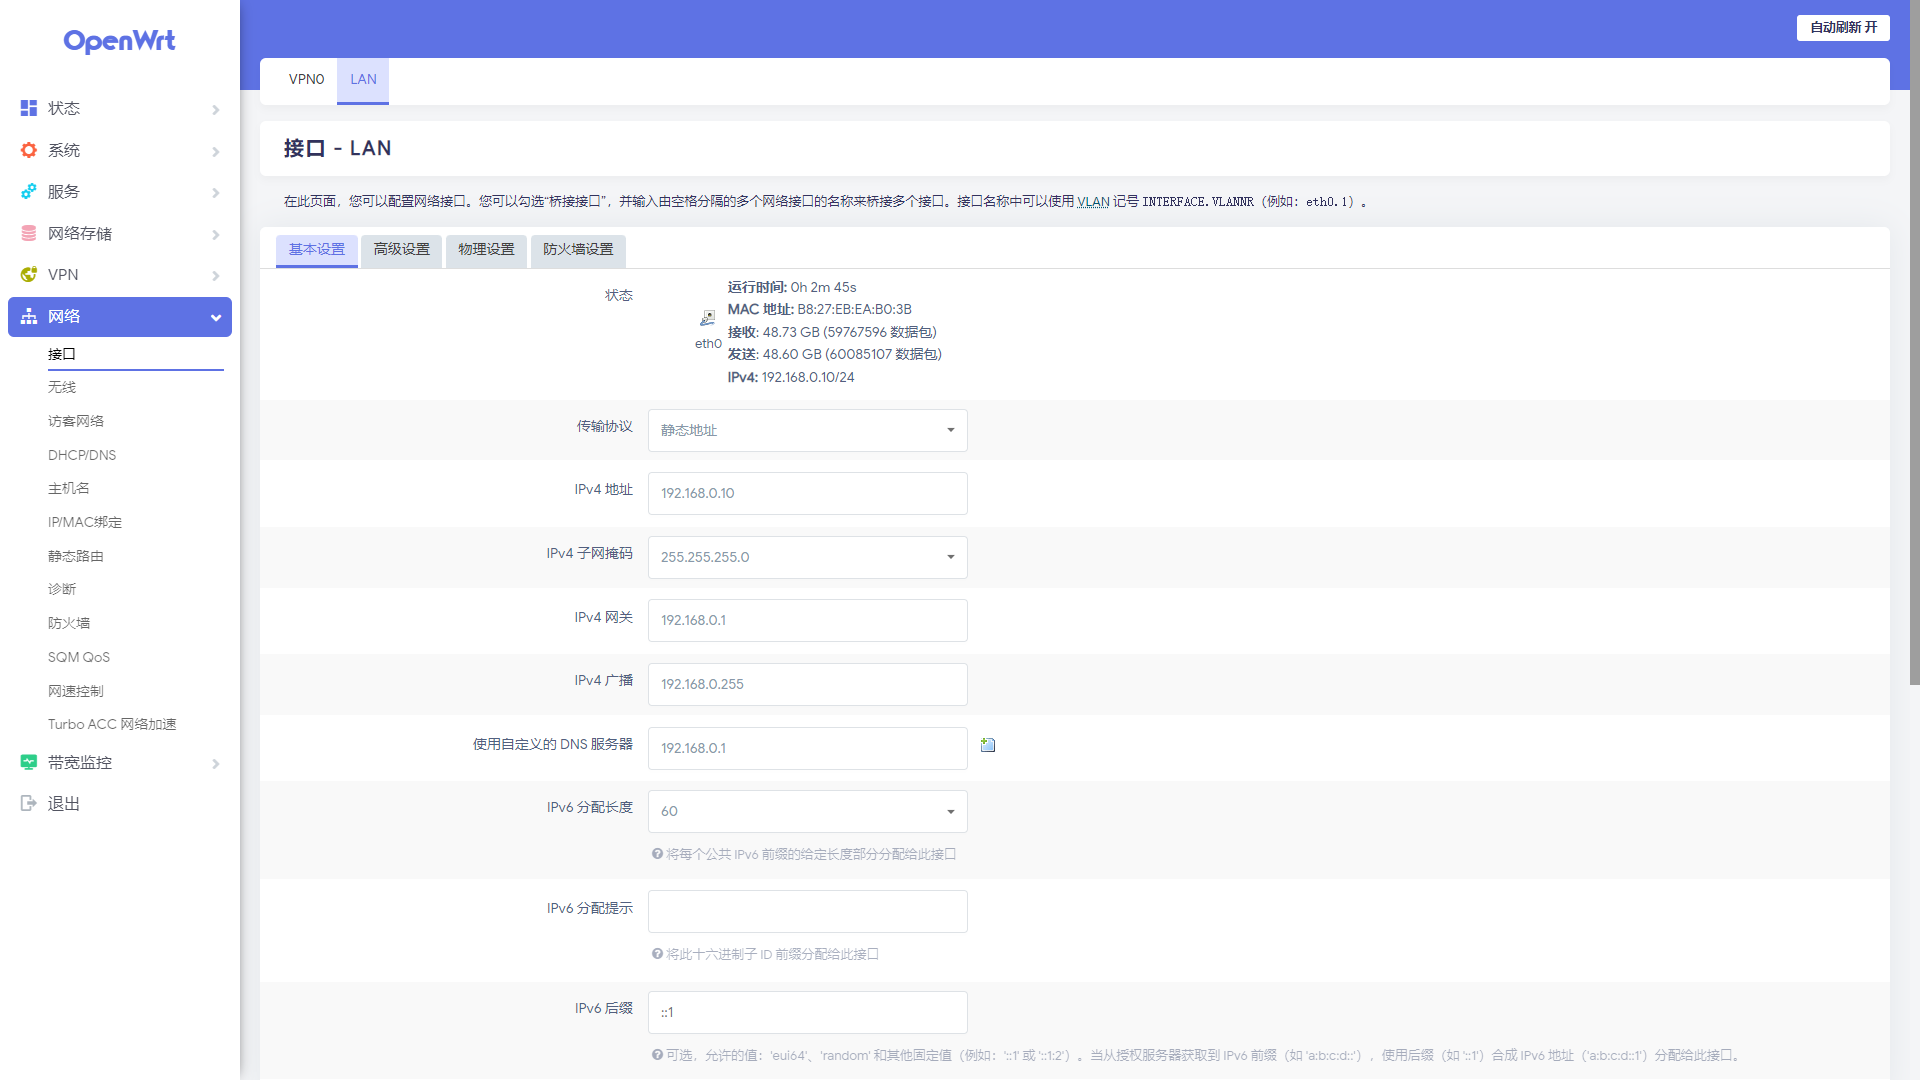This screenshot has width=1920, height=1080.
Task: Focus the IPv4 地址 input field
Action: pyautogui.click(x=807, y=493)
